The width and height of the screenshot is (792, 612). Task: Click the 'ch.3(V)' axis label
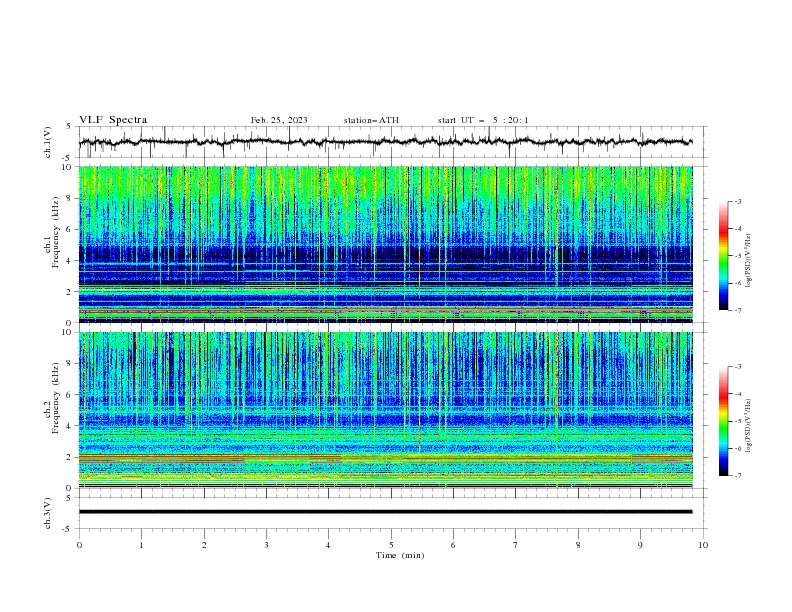click(x=48, y=513)
